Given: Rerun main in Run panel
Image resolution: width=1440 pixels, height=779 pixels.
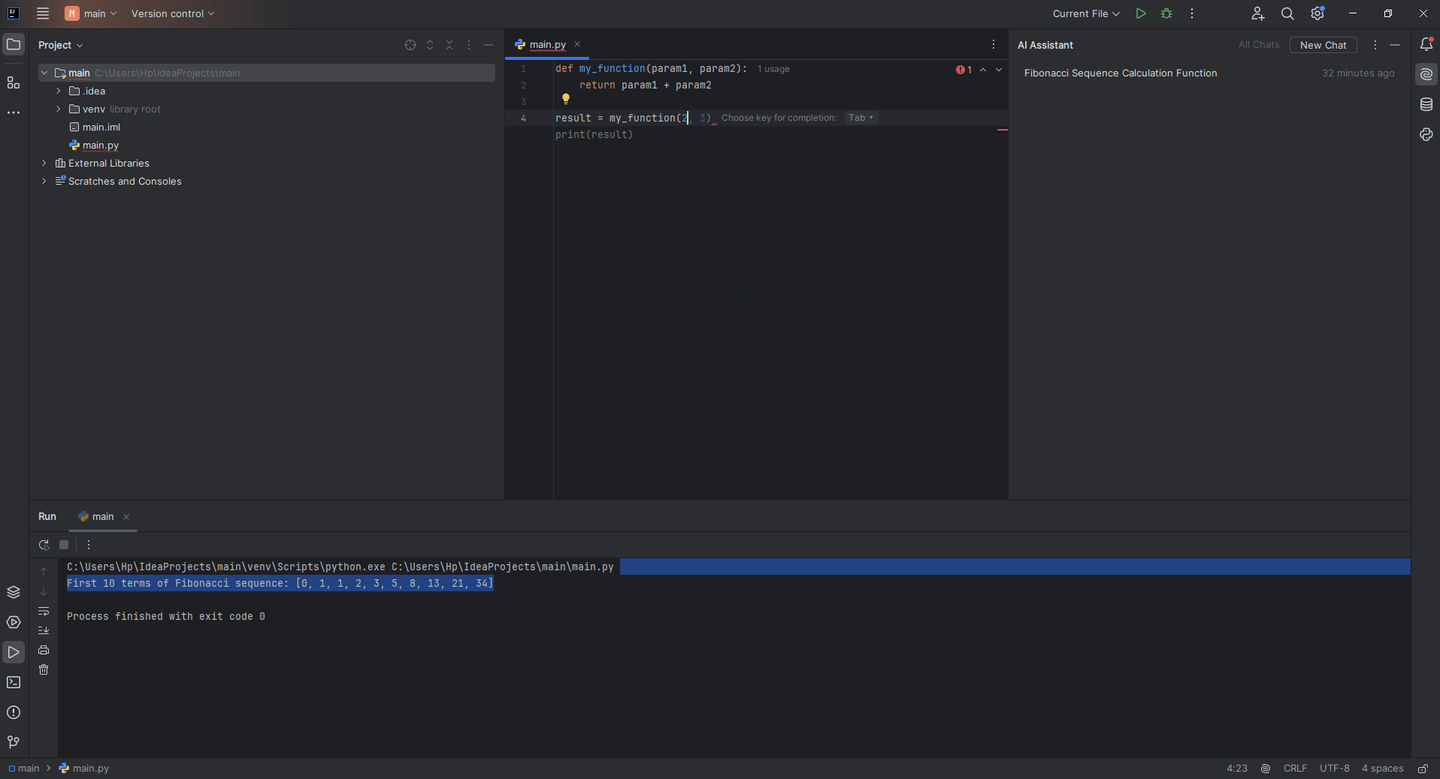Looking at the screenshot, I should [43, 545].
